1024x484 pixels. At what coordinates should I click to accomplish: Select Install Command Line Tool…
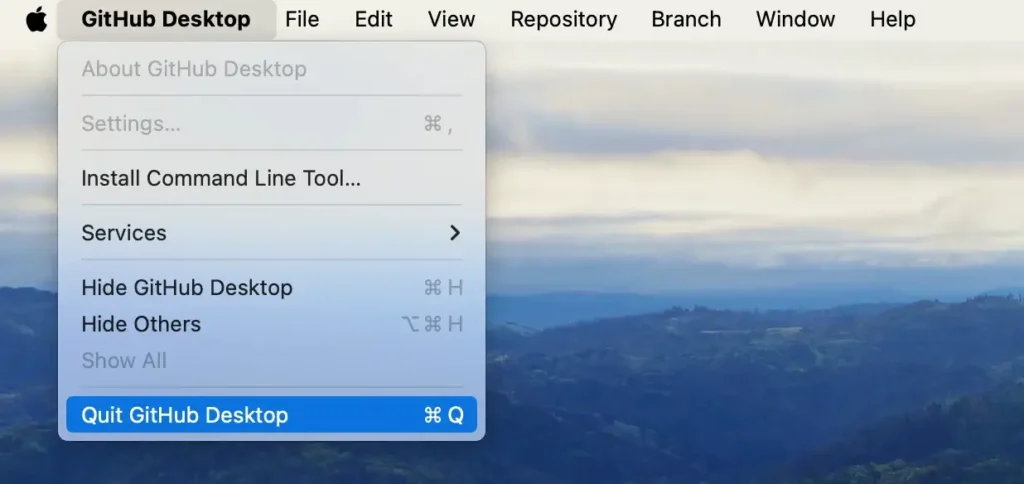coord(272,178)
